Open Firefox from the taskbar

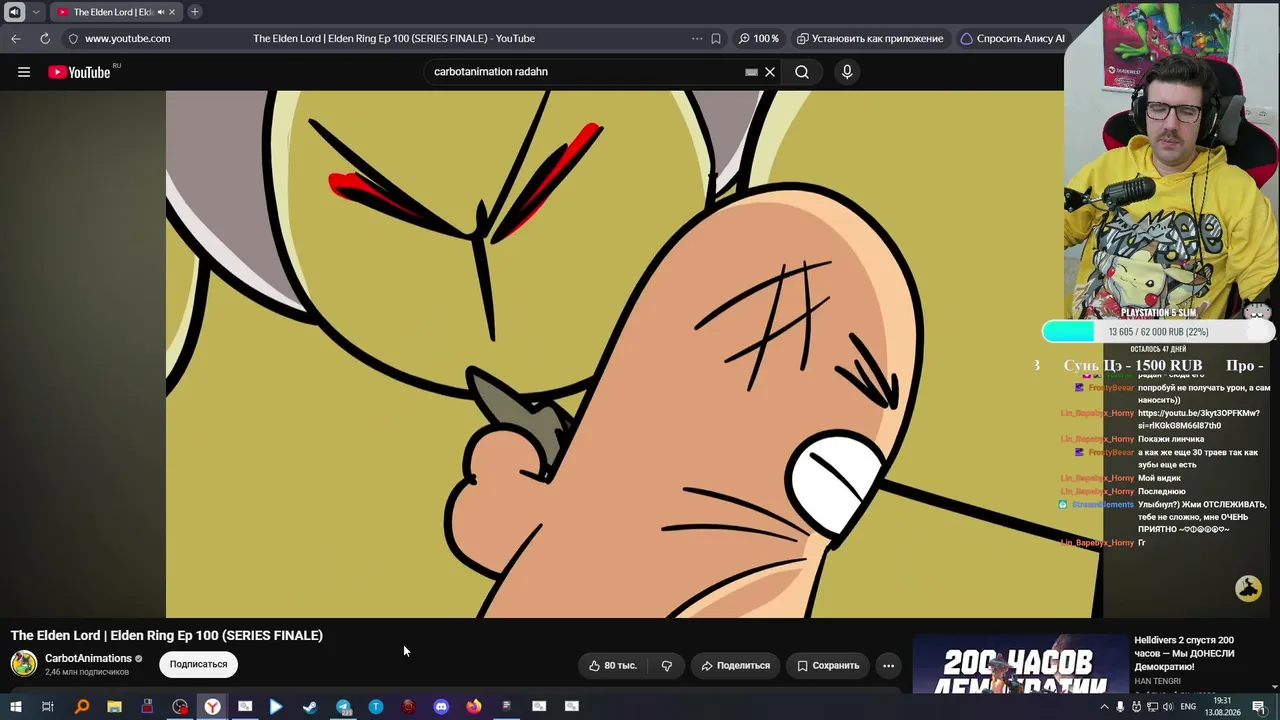click(474, 706)
